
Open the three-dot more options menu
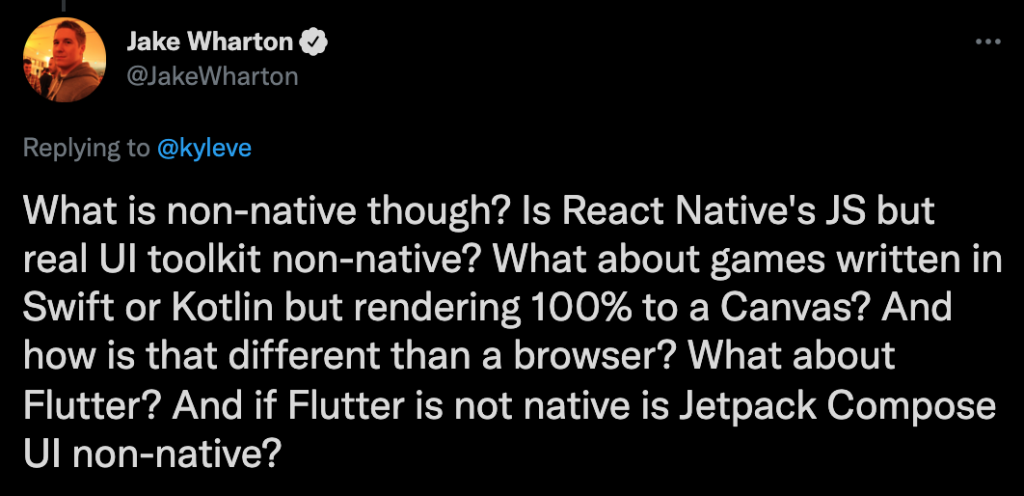pos(987,42)
